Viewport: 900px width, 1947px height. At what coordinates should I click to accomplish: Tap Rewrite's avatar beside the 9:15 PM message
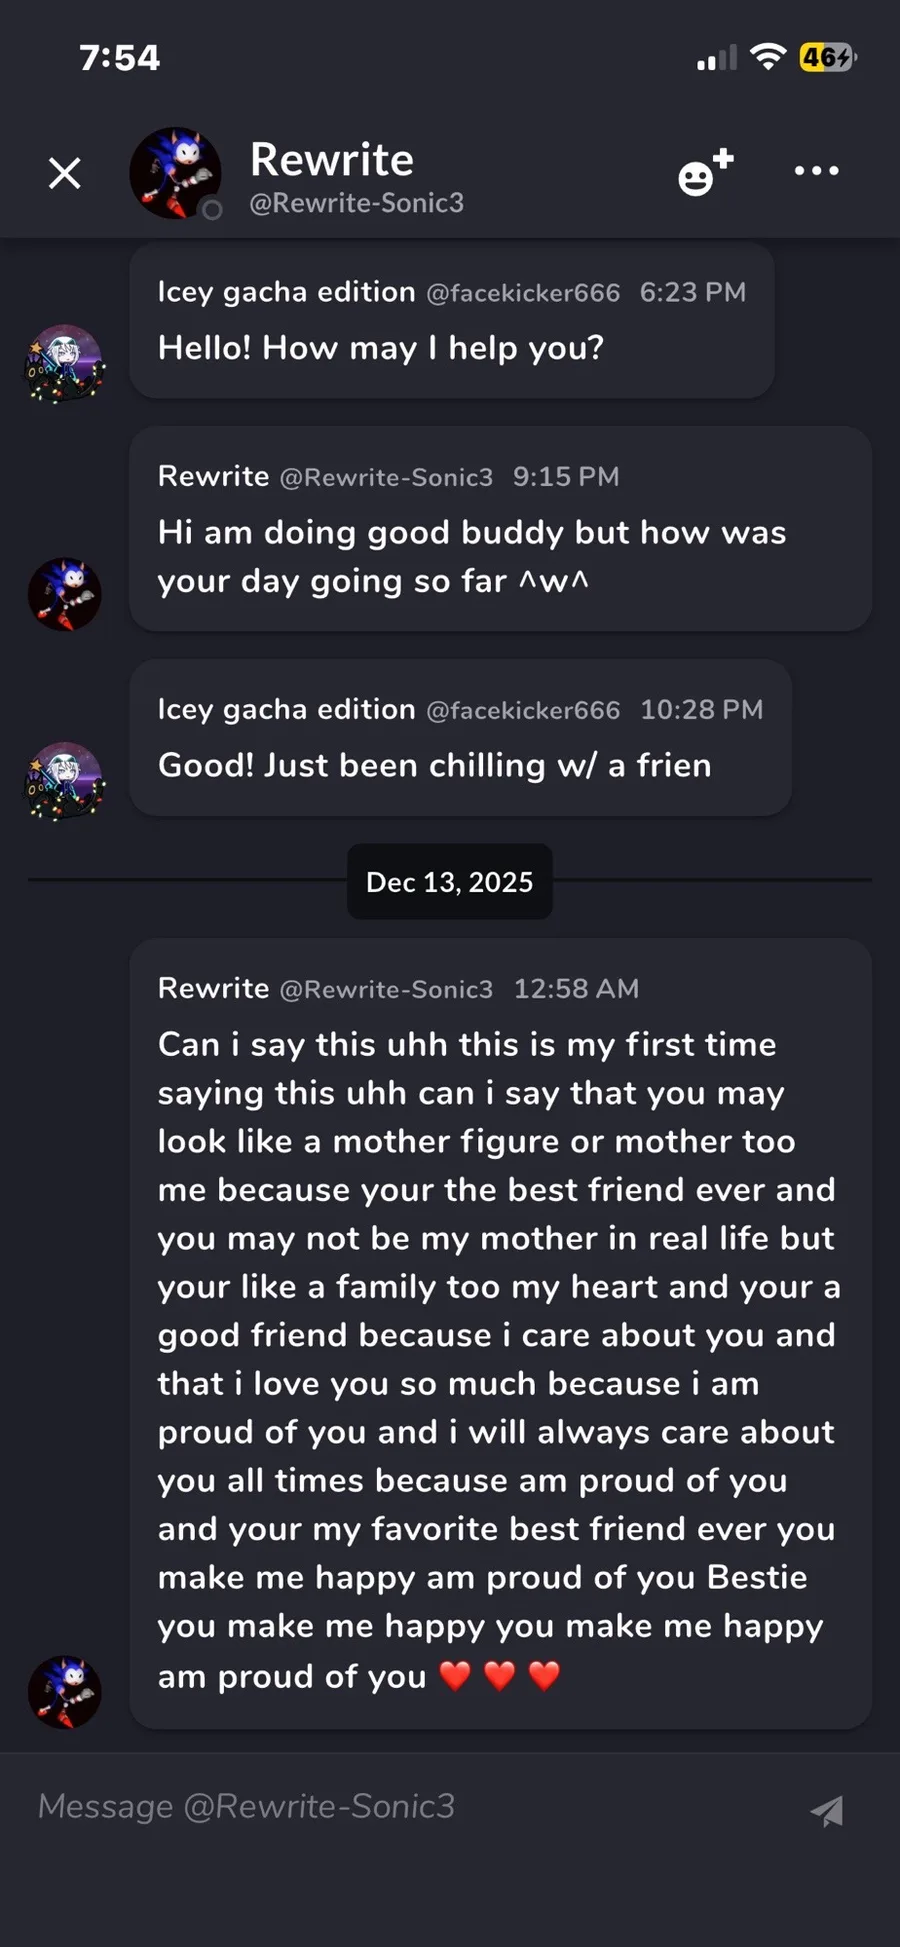pos(65,594)
